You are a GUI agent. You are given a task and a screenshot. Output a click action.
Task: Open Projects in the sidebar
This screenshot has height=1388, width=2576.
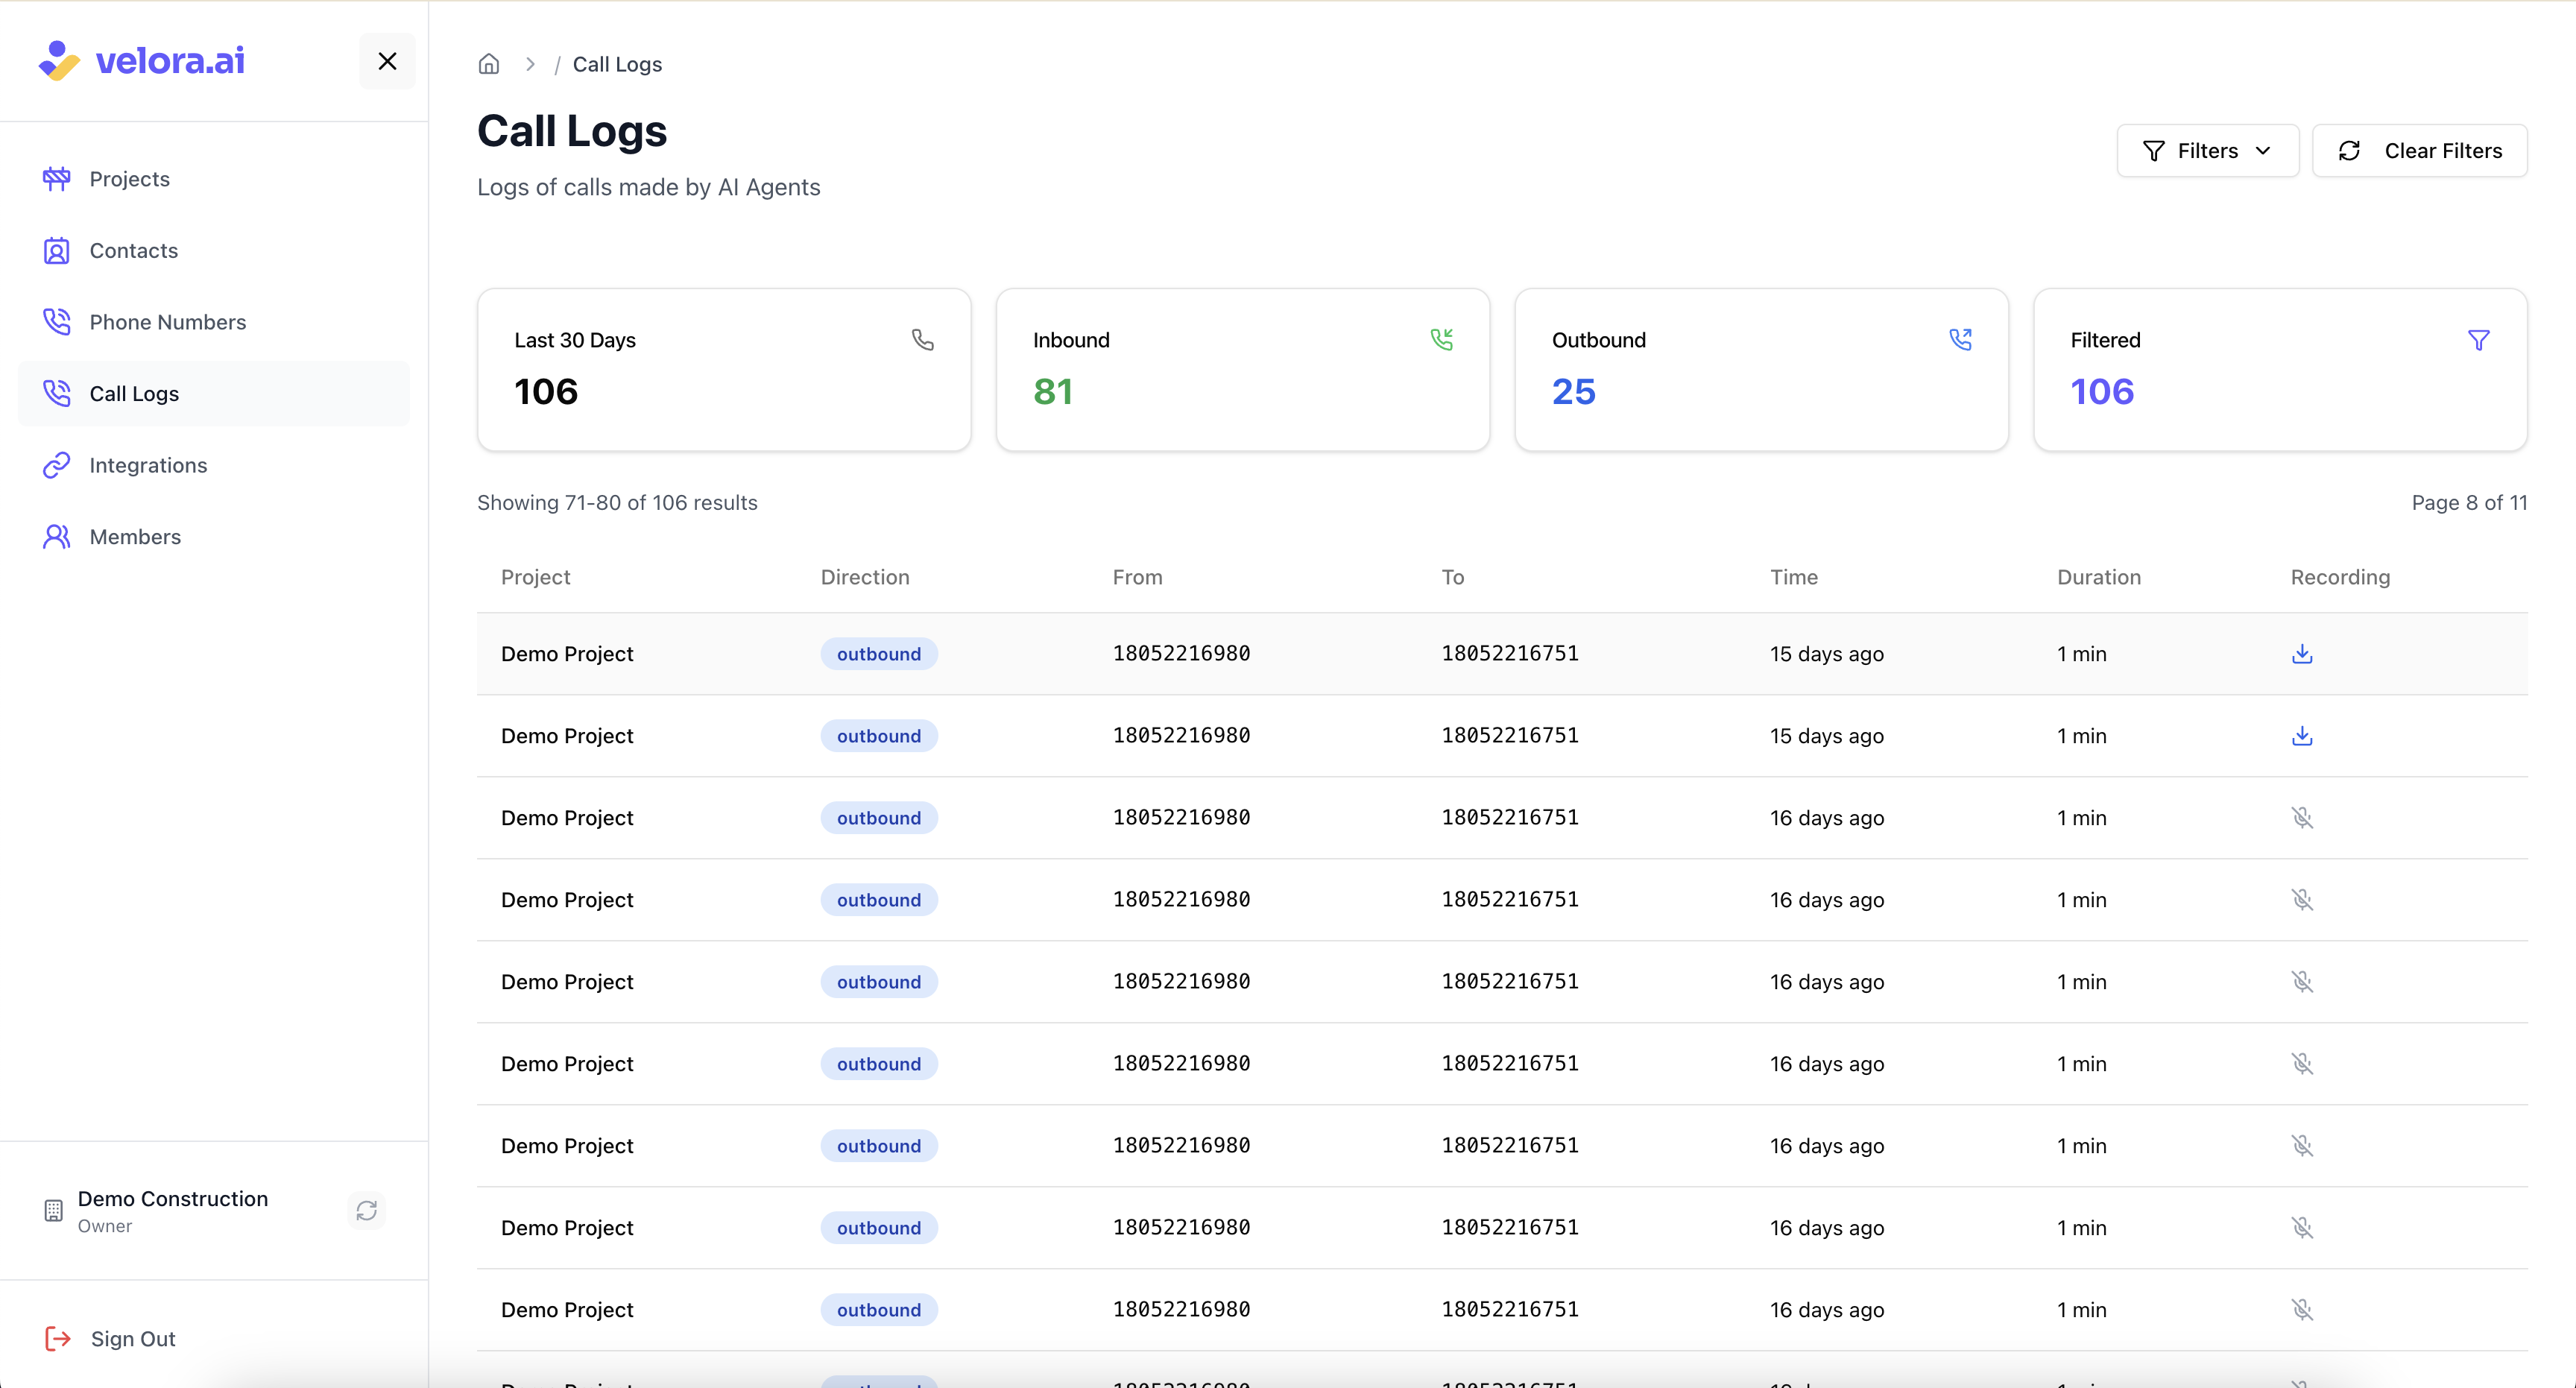pos(213,179)
